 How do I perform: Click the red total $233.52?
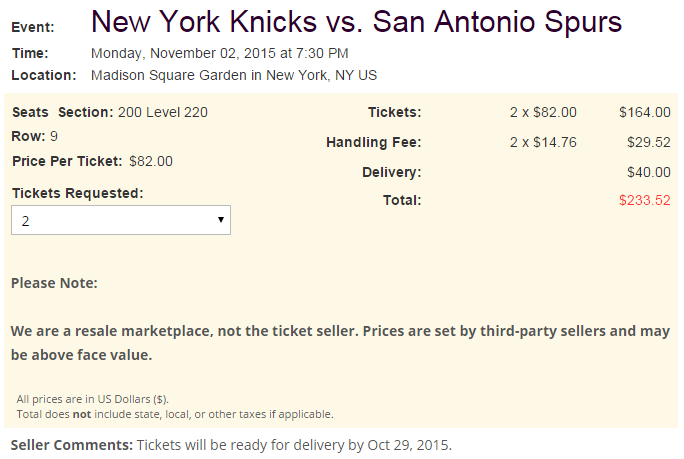pyautogui.click(x=645, y=200)
